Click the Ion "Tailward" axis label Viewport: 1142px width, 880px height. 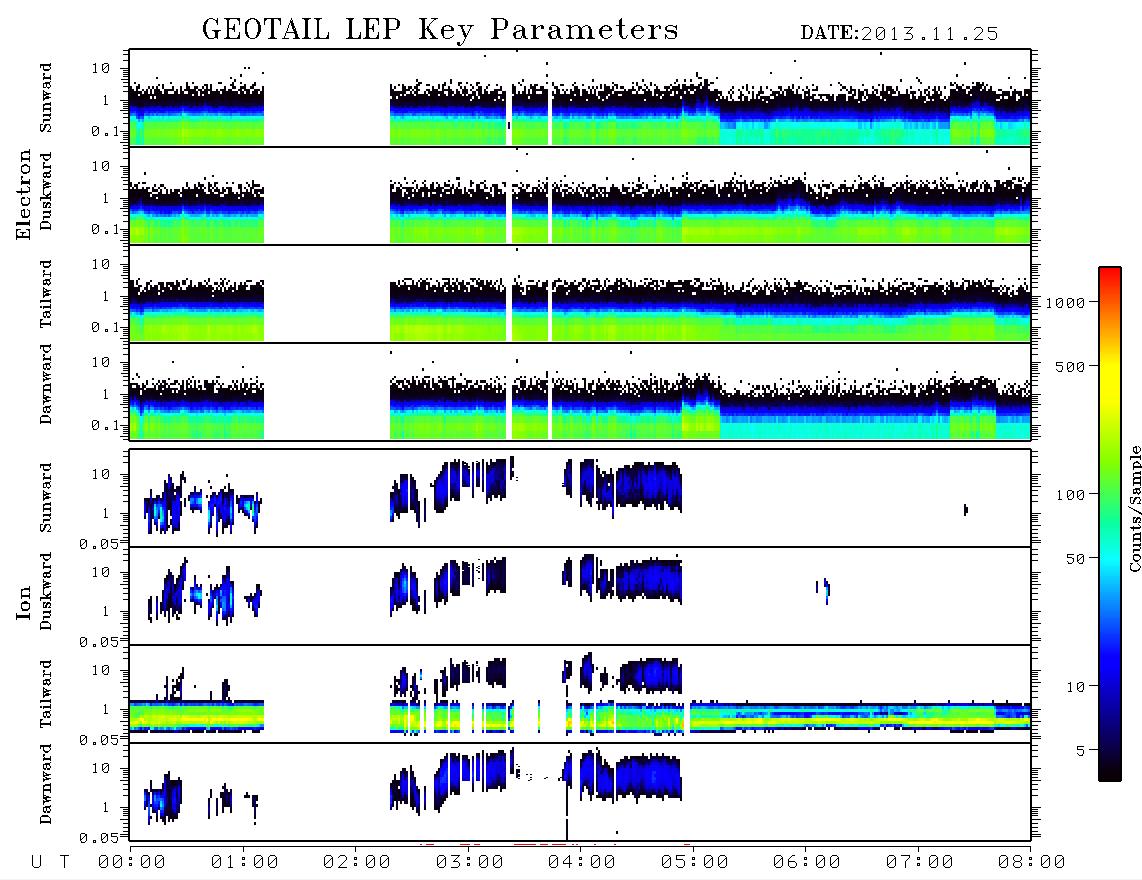tap(46, 694)
